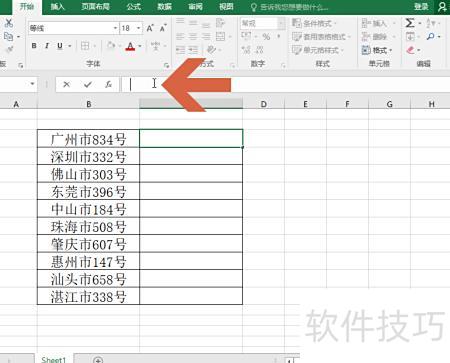The image size is (450, 363).
Task: Open the Formulas (公式) tab
Action: [x=134, y=7]
